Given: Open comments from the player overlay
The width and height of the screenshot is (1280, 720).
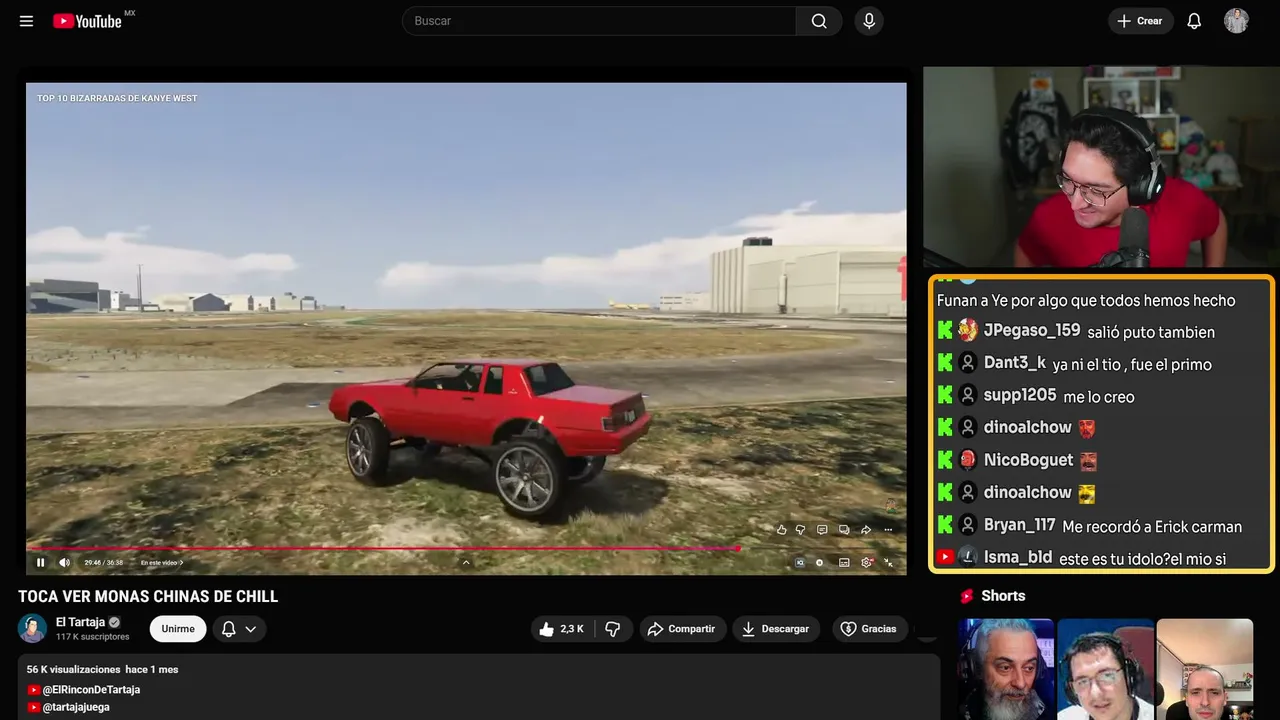Looking at the screenshot, I should (x=822, y=530).
